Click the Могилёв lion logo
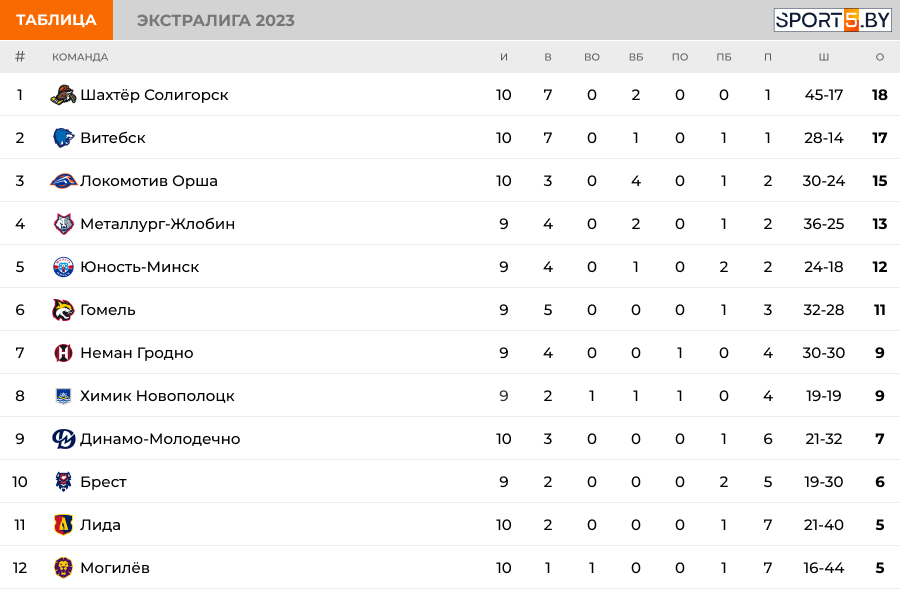This screenshot has width=900, height=589. tap(63, 568)
